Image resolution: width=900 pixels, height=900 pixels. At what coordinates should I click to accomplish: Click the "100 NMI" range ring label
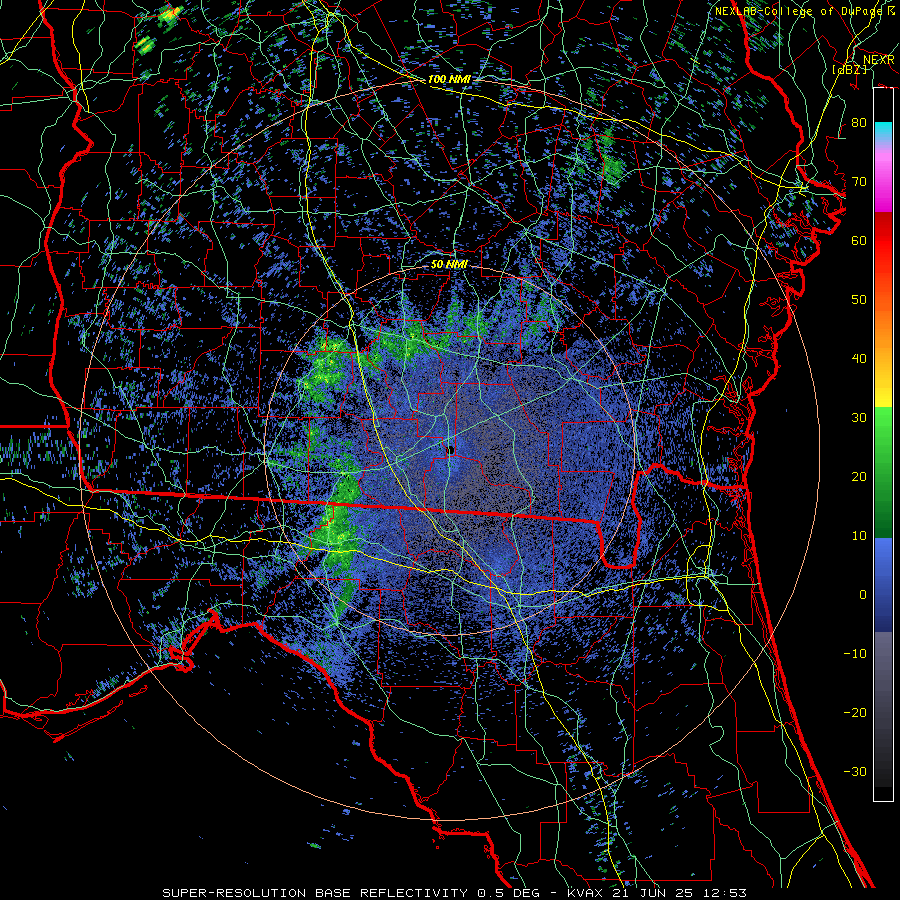(x=449, y=79)
